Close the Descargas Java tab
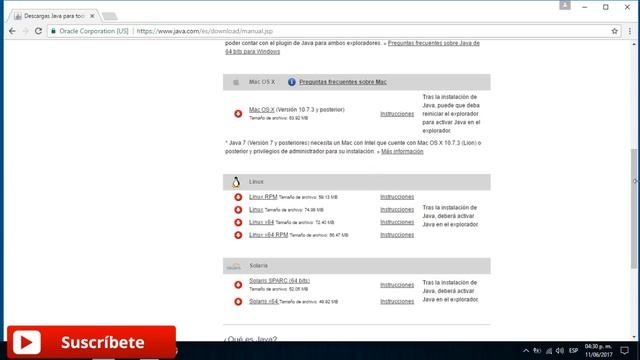This screenshot has height=360, width=640. pos(92,16)
